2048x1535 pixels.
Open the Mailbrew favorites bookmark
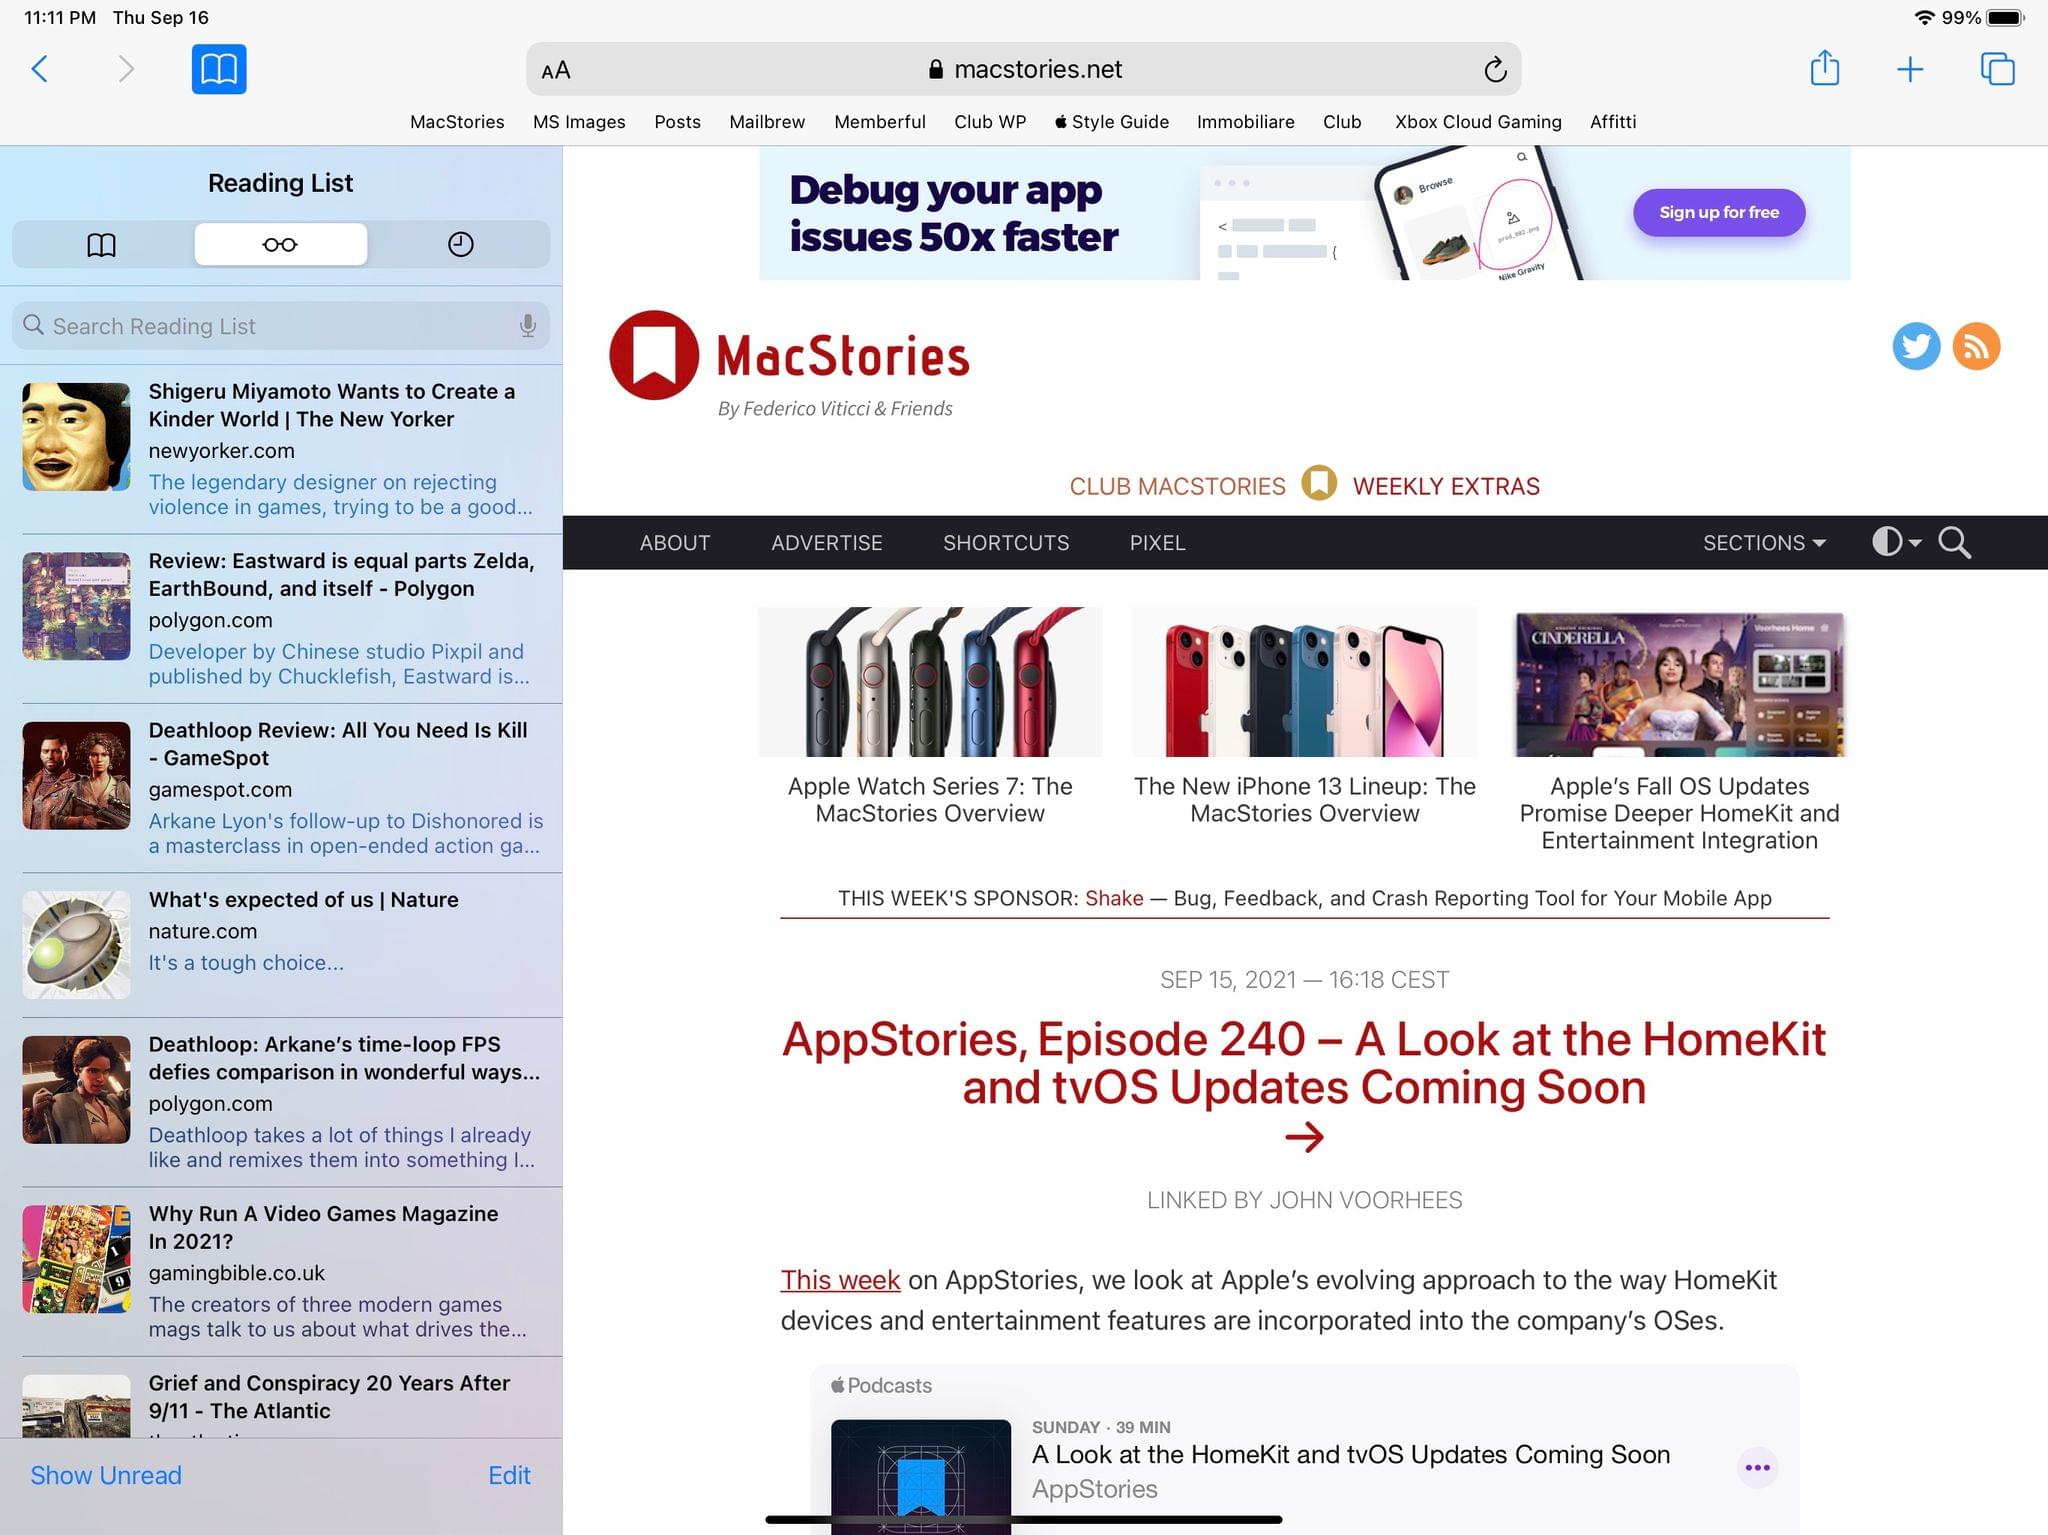pos(767,122)
